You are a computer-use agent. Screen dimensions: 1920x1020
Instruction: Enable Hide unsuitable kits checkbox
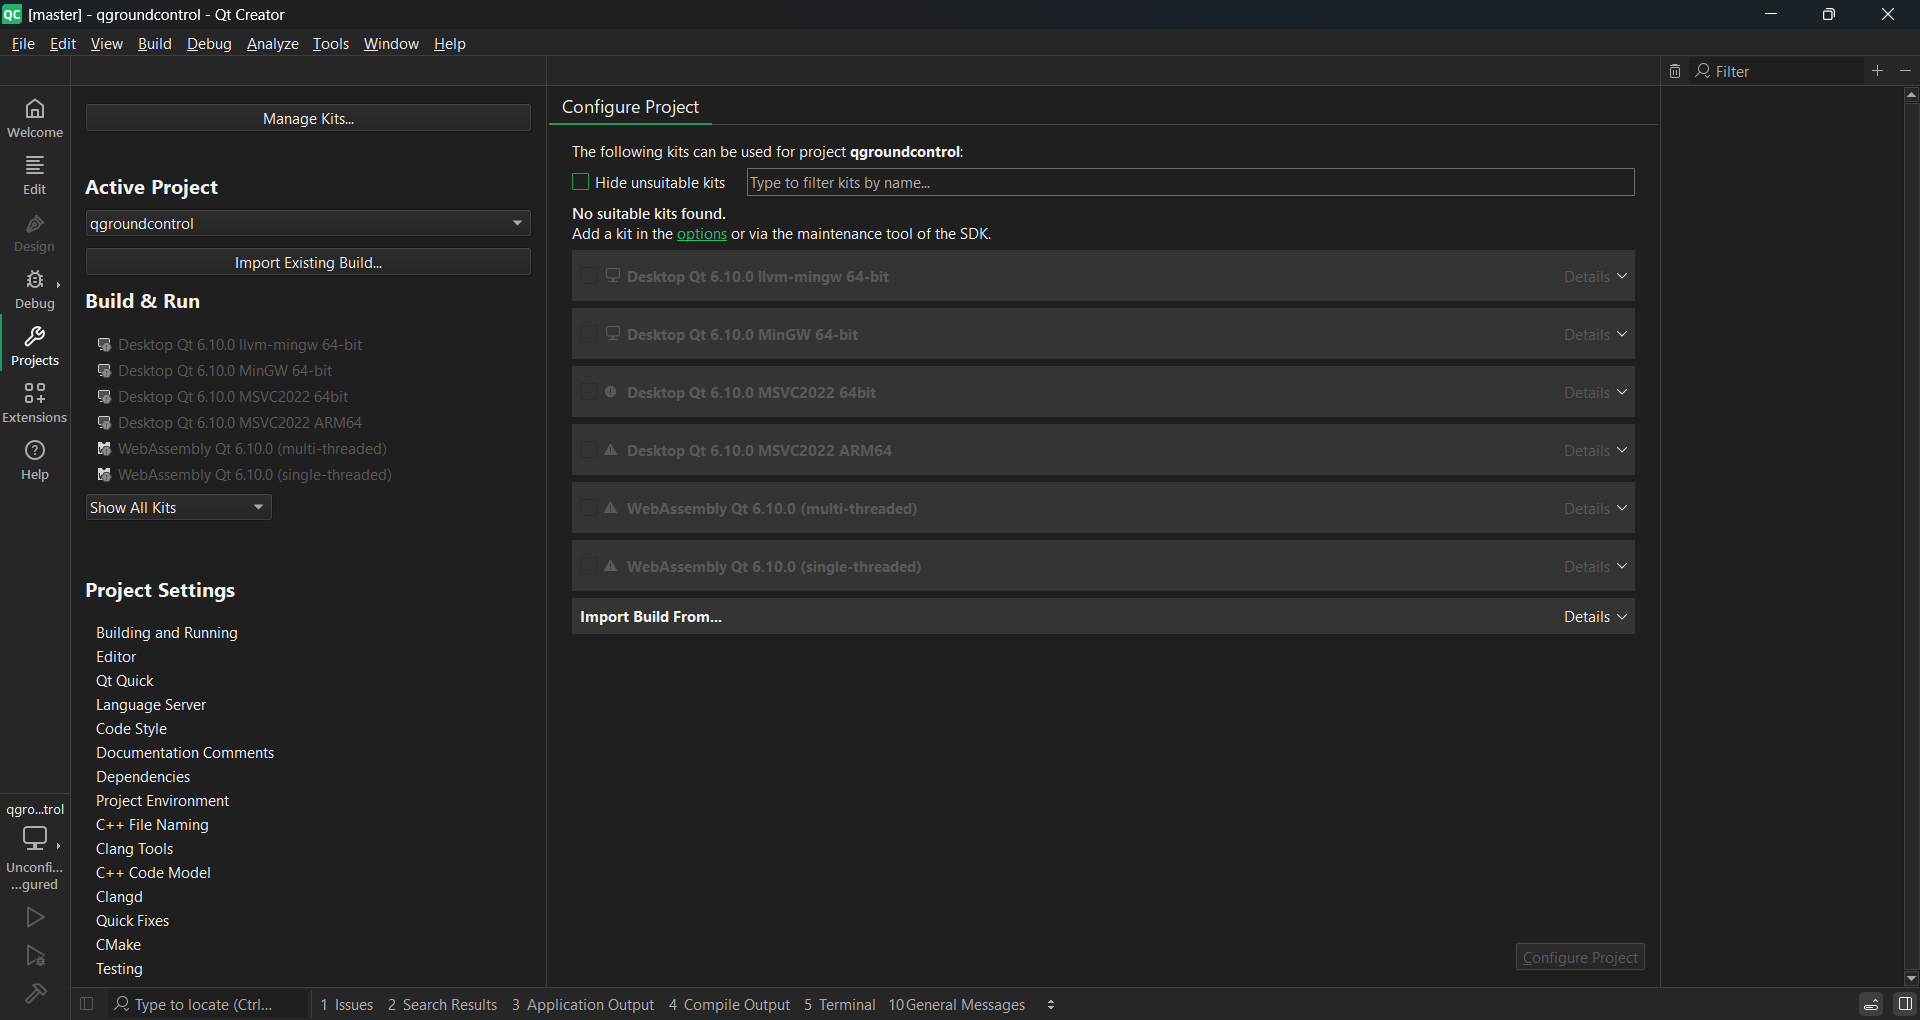(x=580, y=182)
